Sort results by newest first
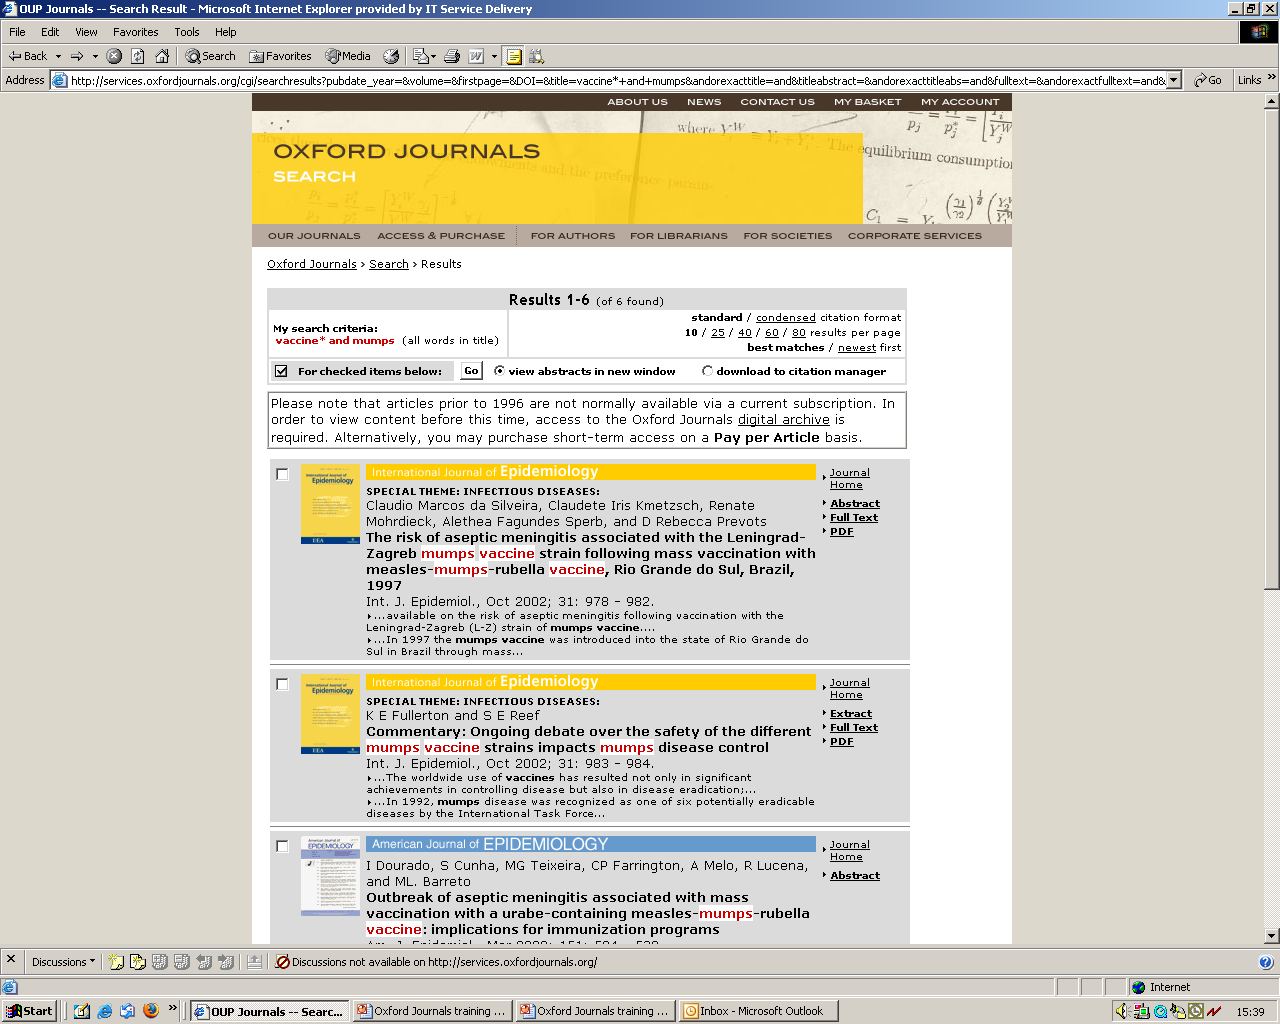 tap(857, 348)
